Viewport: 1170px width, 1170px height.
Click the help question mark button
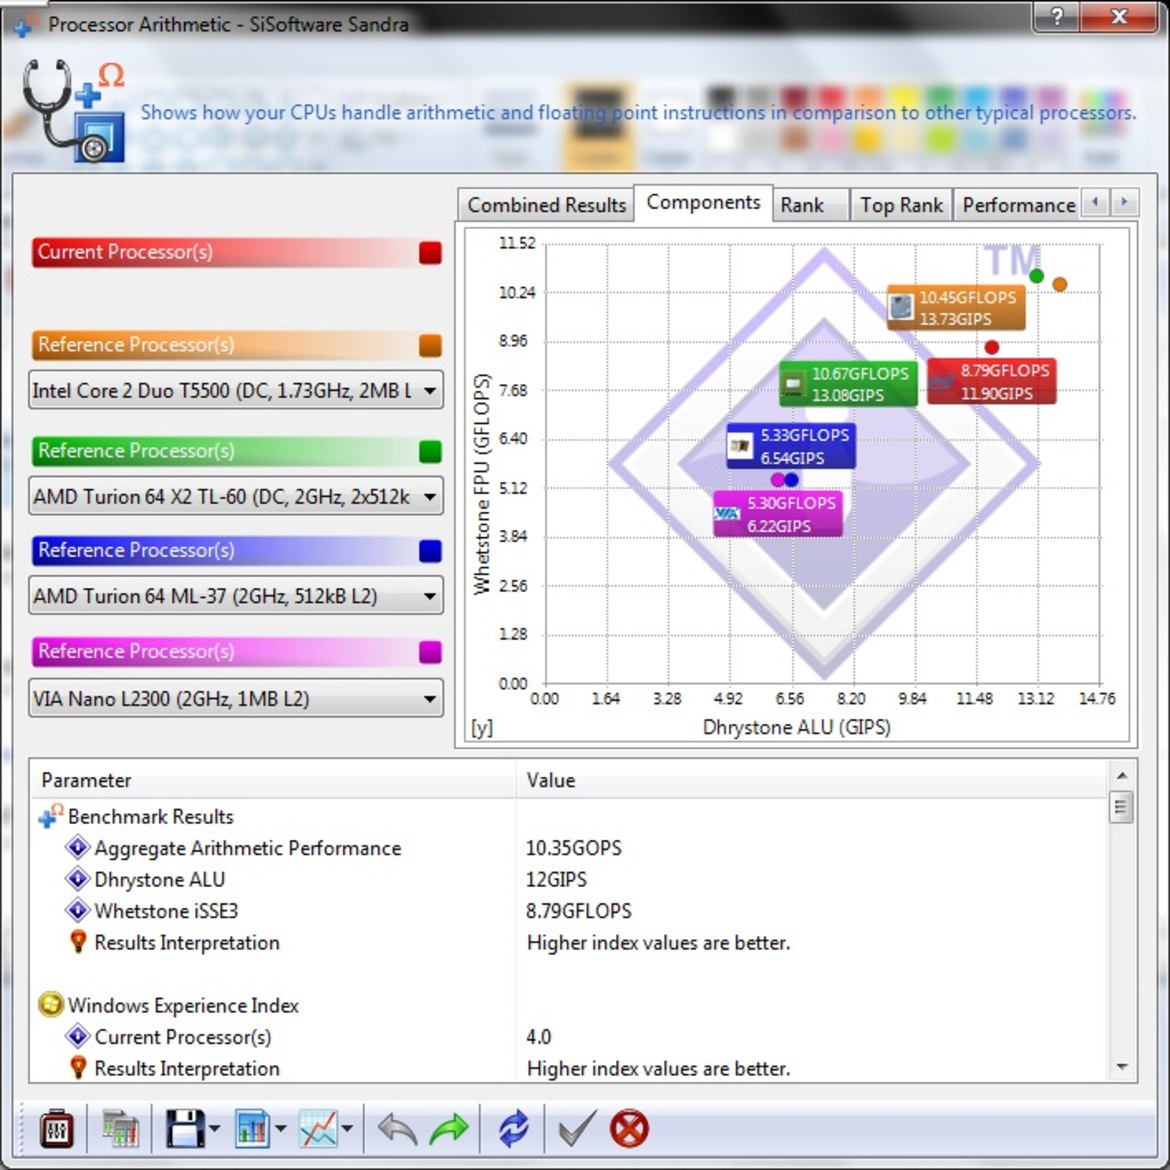pyautogui.click(x=1056, y=16)
